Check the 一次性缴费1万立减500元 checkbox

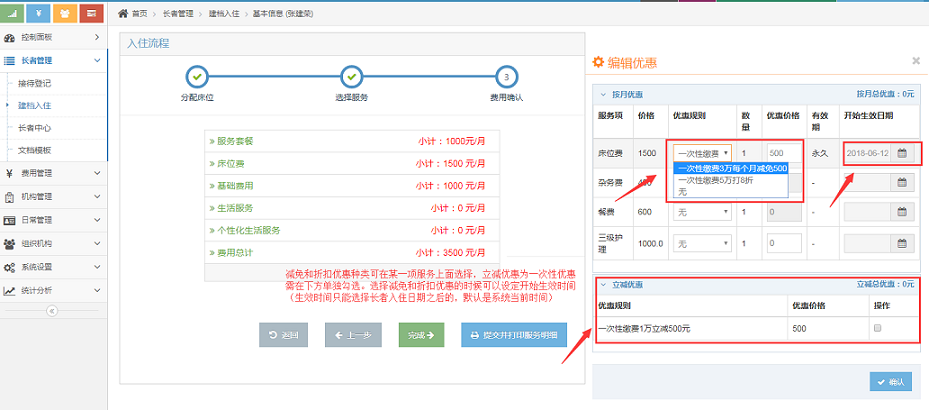click(x=878, y=328)
